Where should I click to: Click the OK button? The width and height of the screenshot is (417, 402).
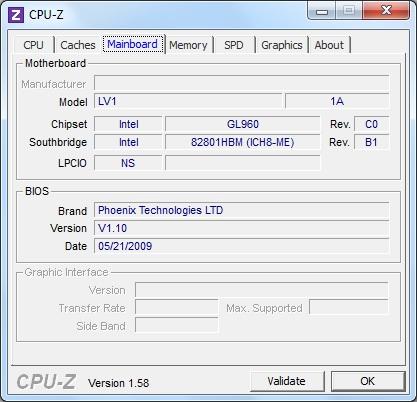pos(368,381)
